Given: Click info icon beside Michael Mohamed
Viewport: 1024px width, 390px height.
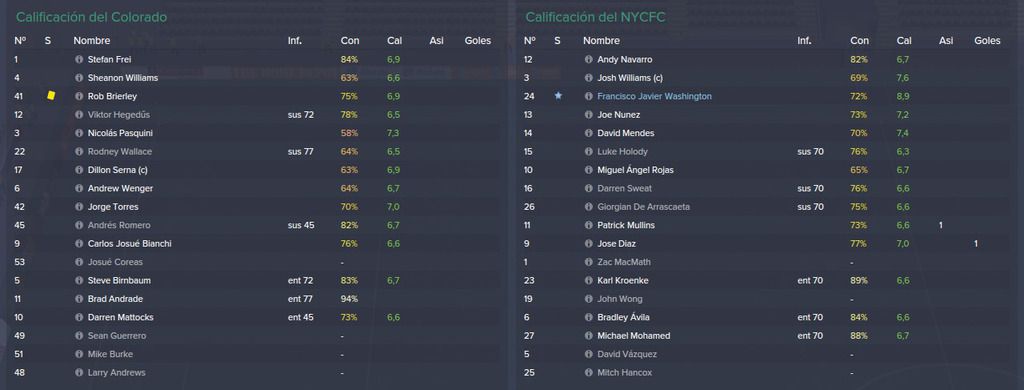Looking at the screenshot, I should [588, 336].
